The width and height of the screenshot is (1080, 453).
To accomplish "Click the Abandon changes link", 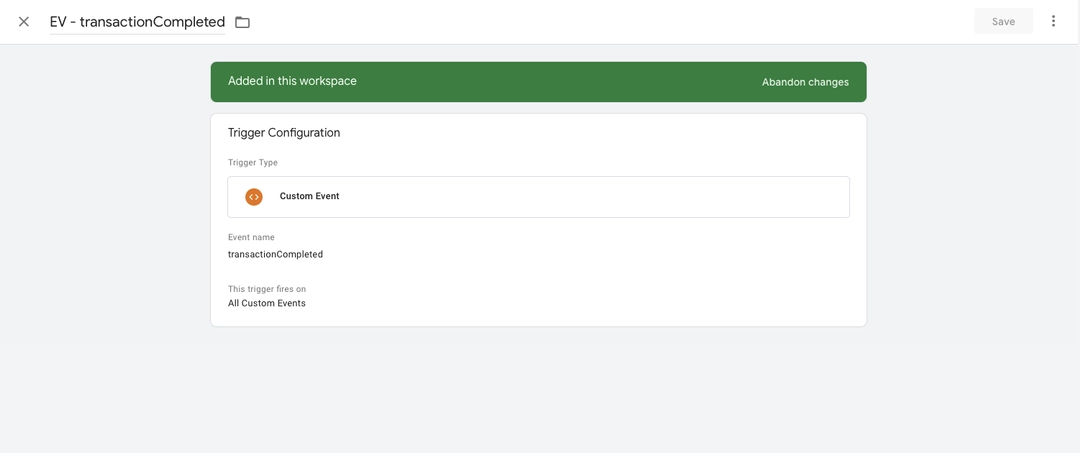I will point(805,82).
